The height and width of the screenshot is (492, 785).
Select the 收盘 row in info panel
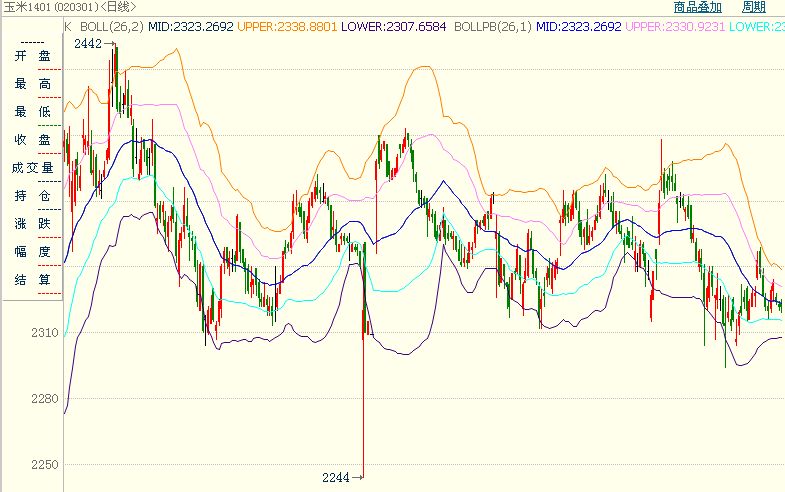(32, 140)
